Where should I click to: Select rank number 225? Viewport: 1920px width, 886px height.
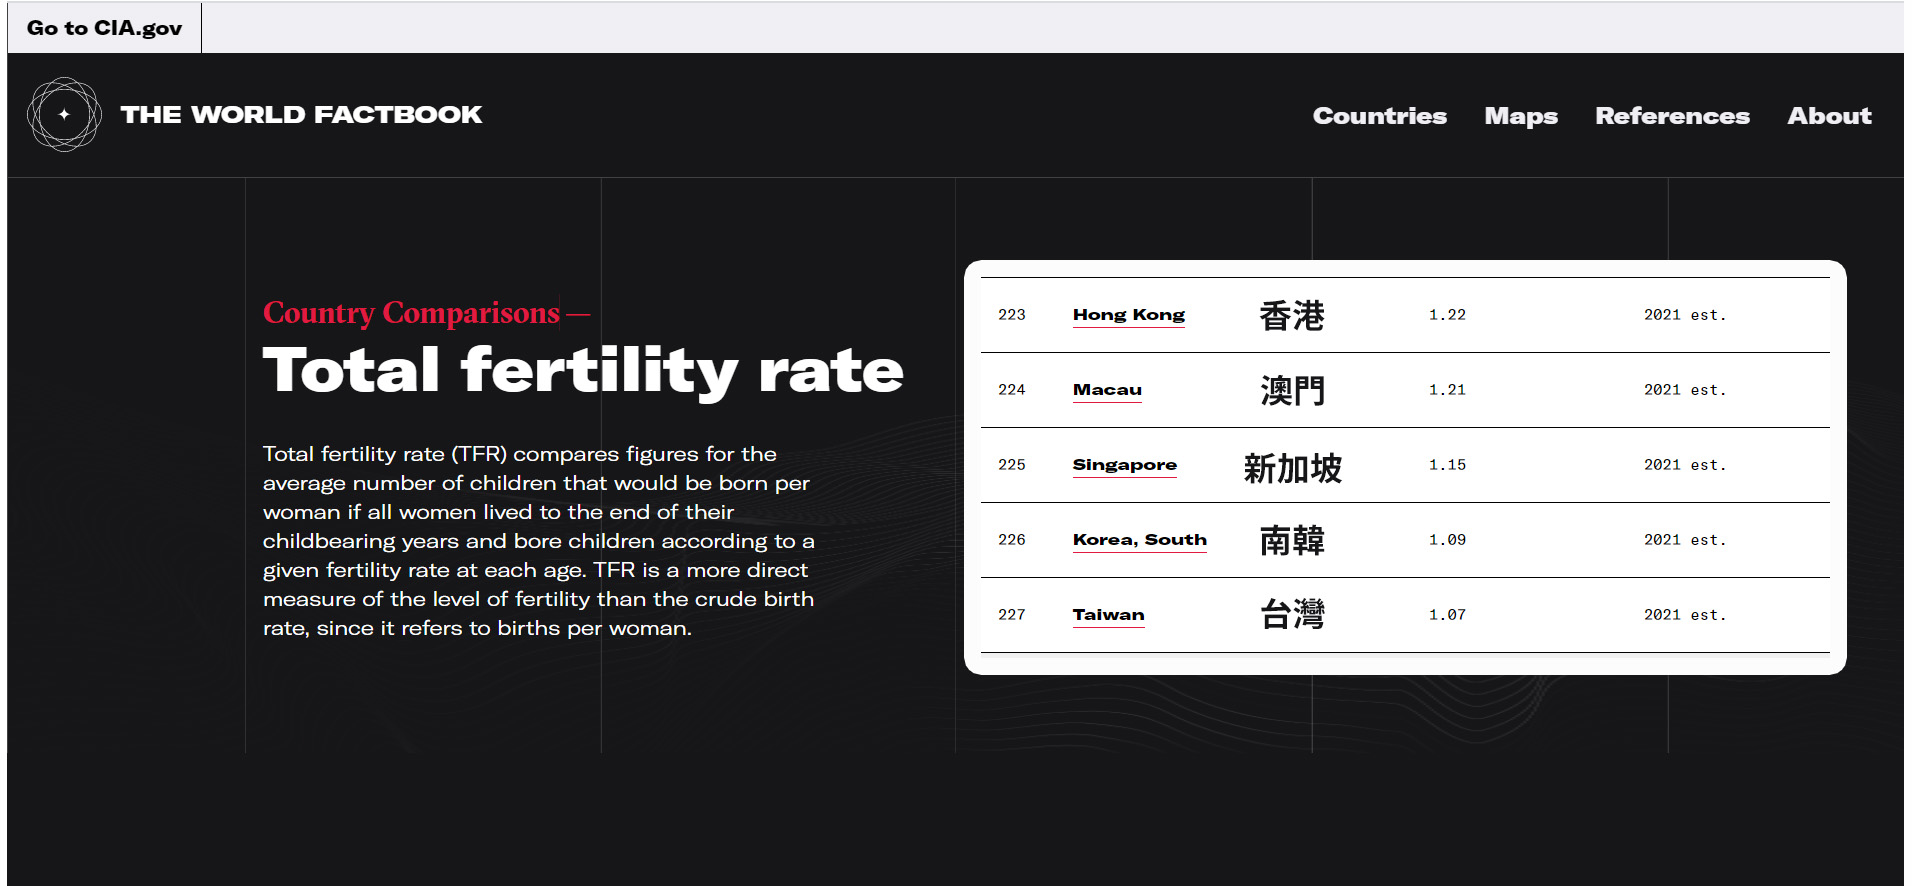click(x=1011, y=465)
